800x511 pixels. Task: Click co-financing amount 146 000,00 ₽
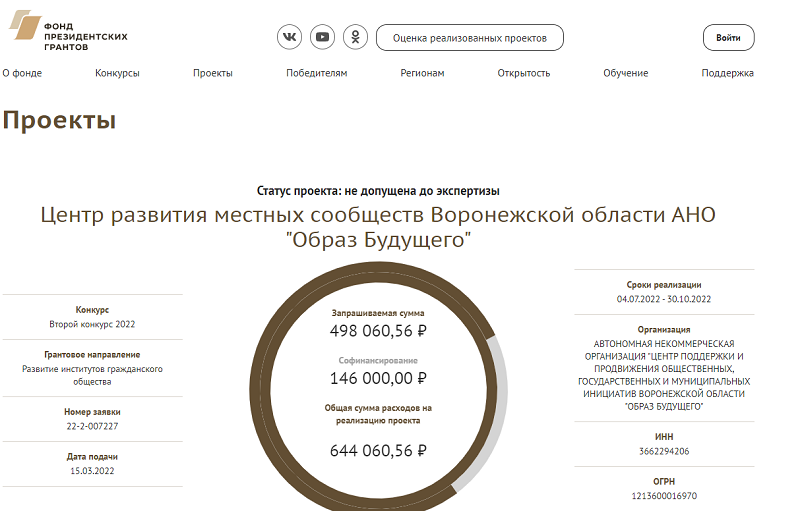[378, 378]
